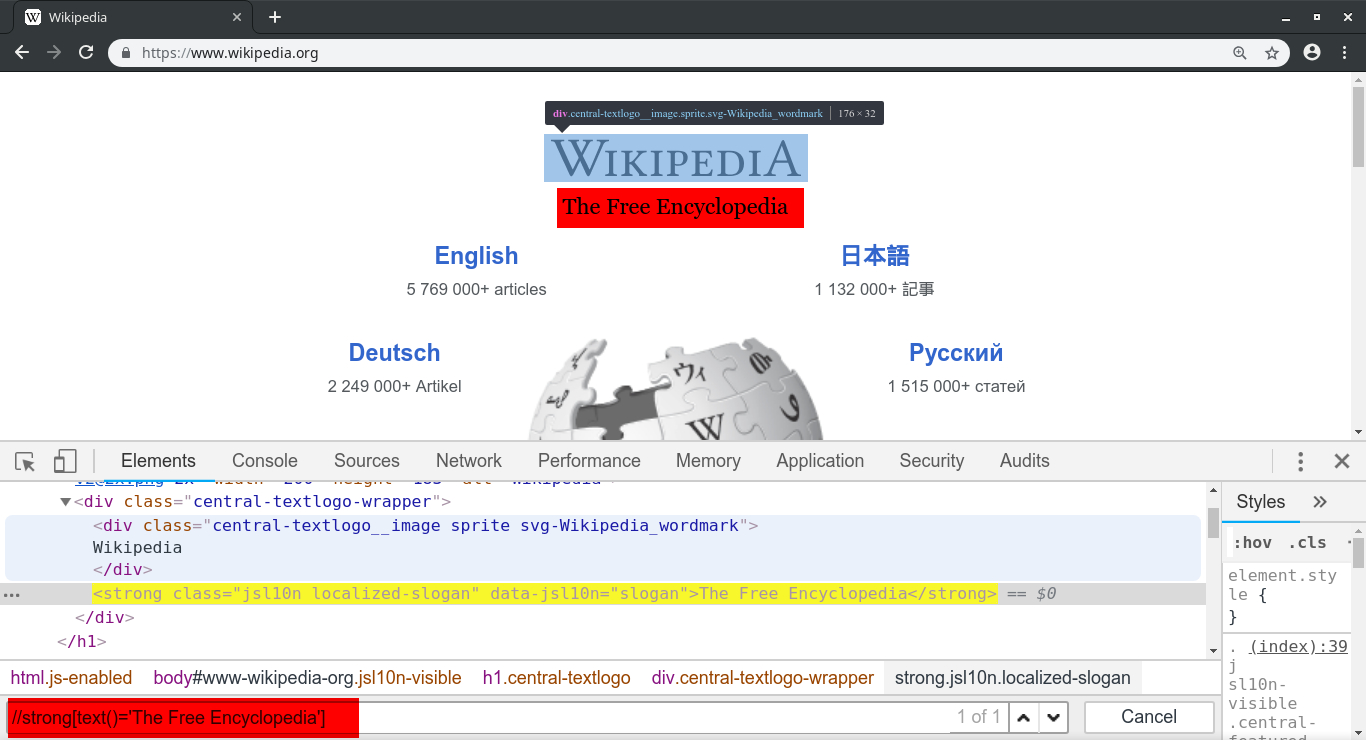Open the Network tab

(x=469, y=461)
